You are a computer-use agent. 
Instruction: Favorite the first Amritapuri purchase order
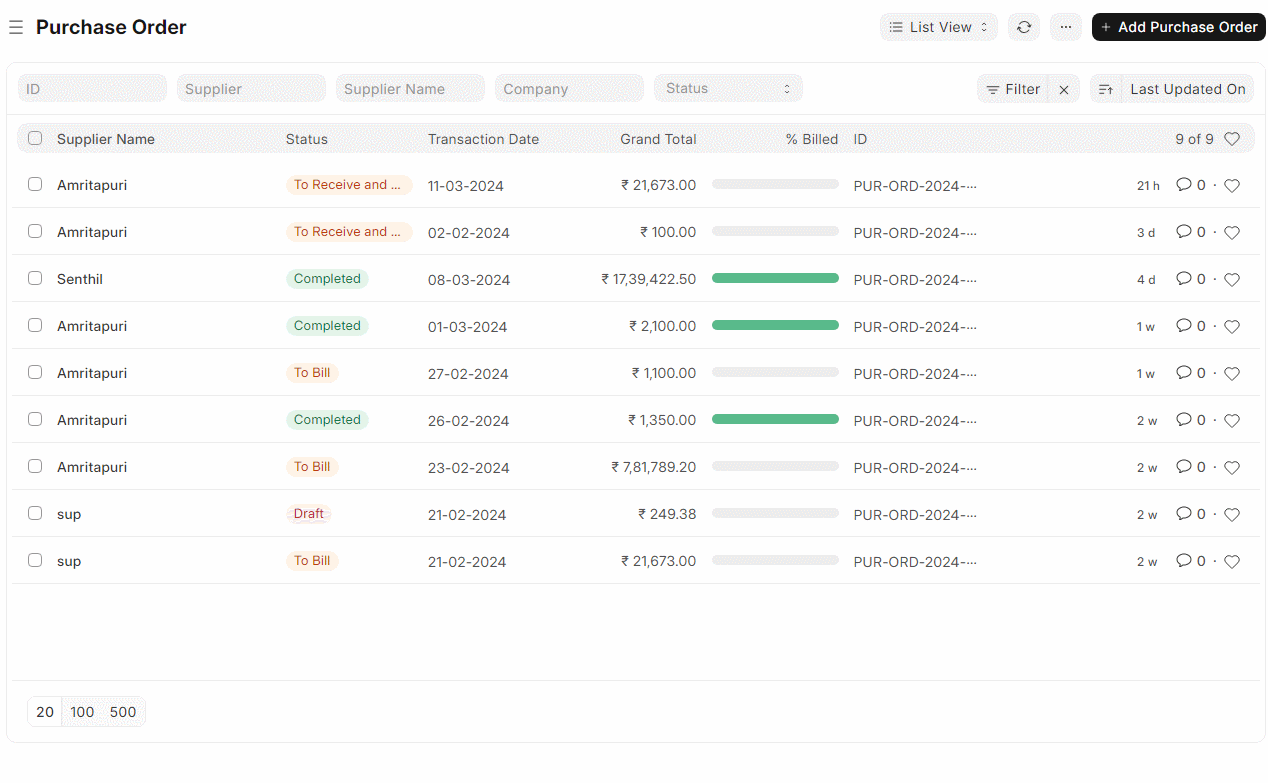click(1231, 185)
